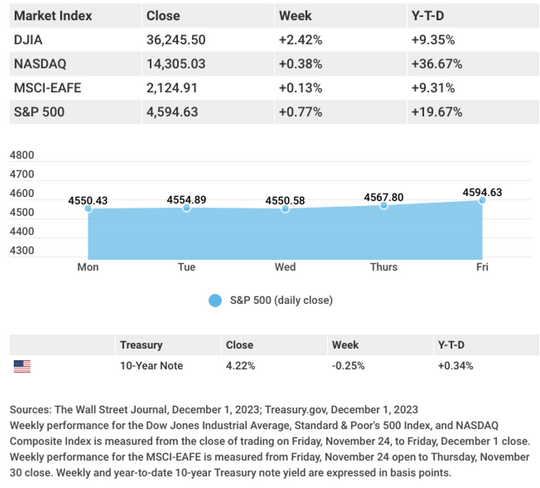Select the Thursday data point 4567.80
Viewport: 540px width, 488px height.
point(384,205)
